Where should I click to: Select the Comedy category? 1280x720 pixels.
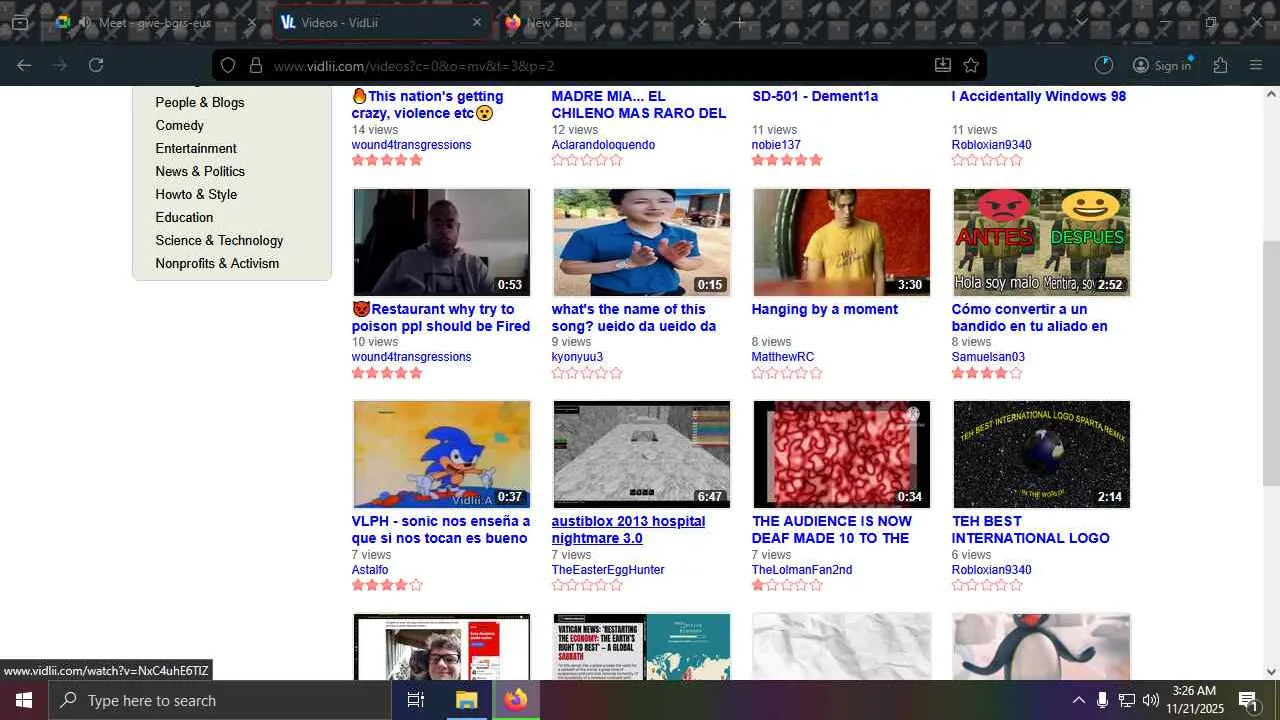[x=180, y=125]
